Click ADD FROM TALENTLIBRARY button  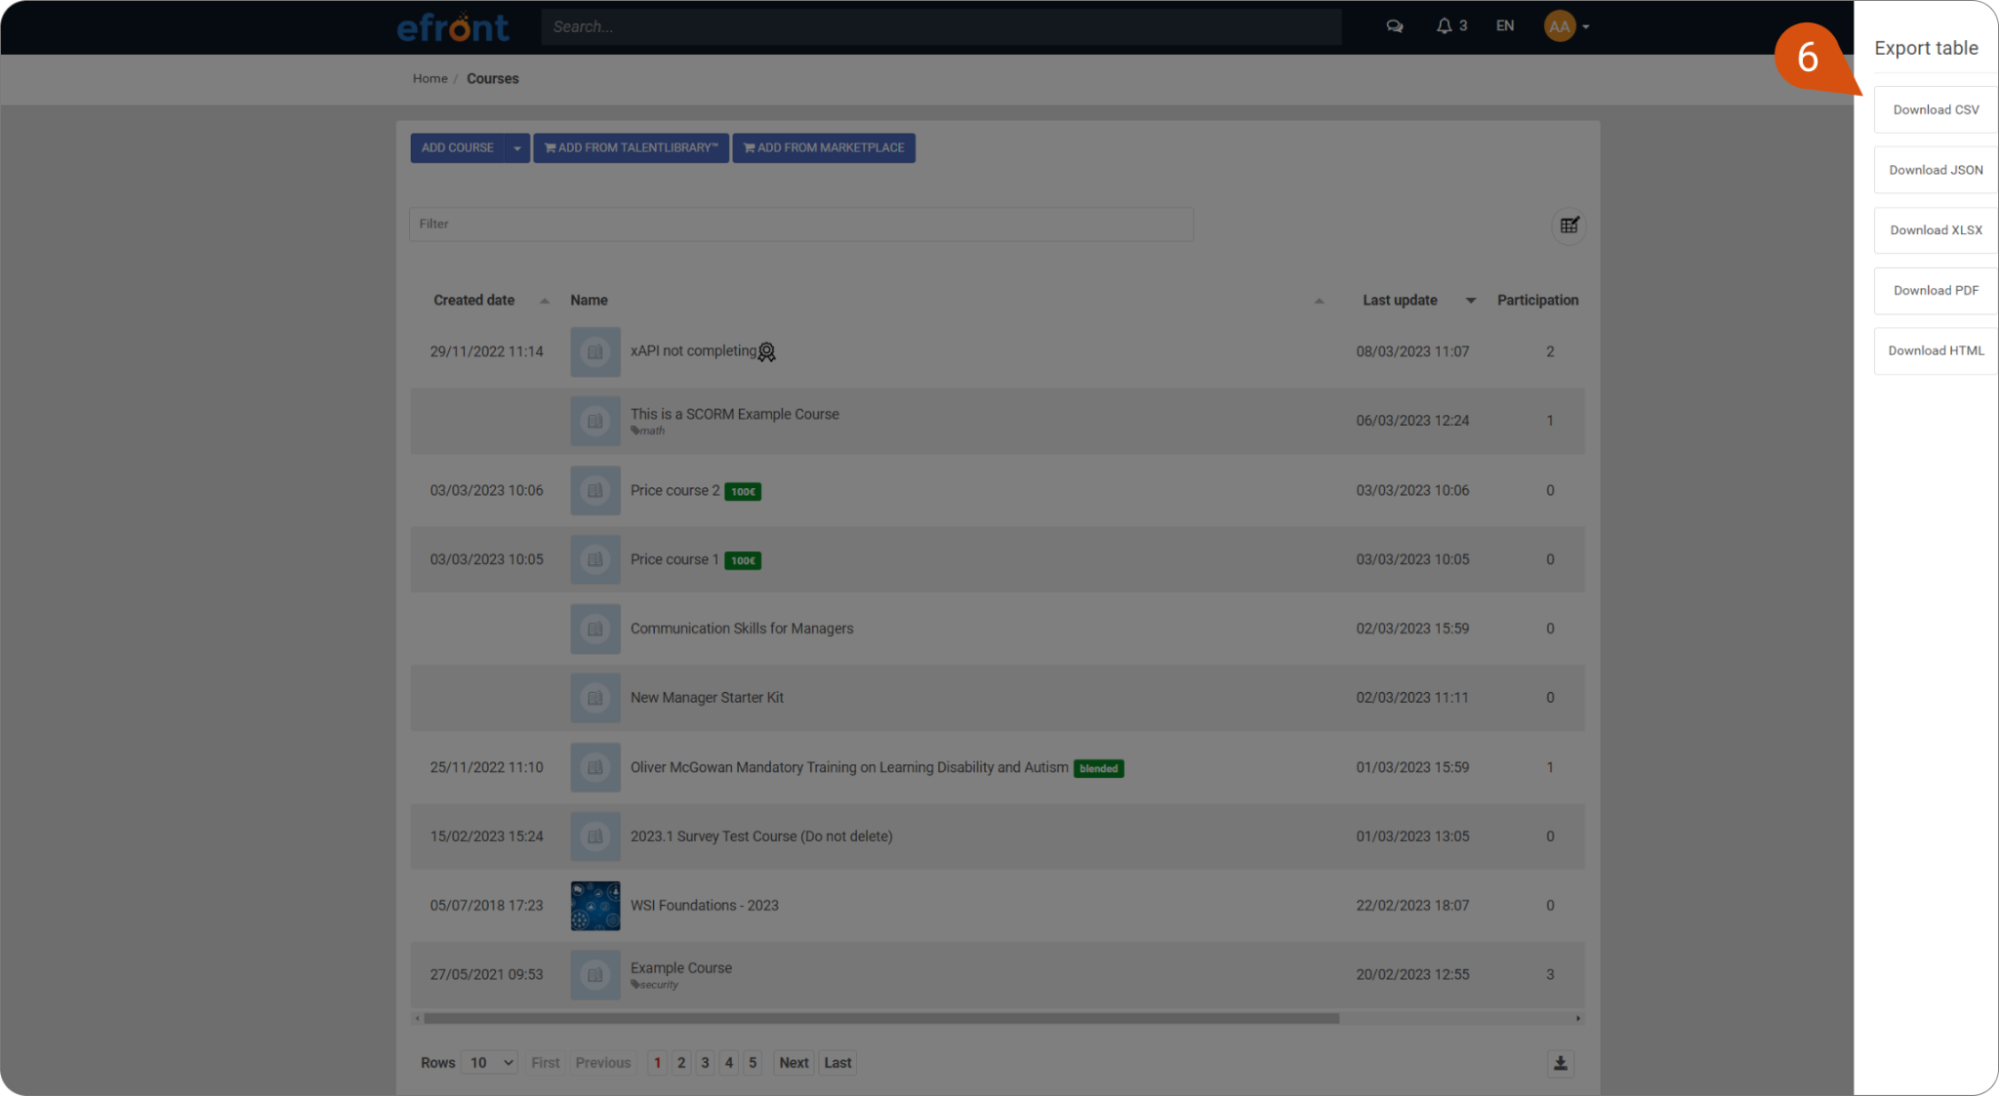(x=631, y=148)
